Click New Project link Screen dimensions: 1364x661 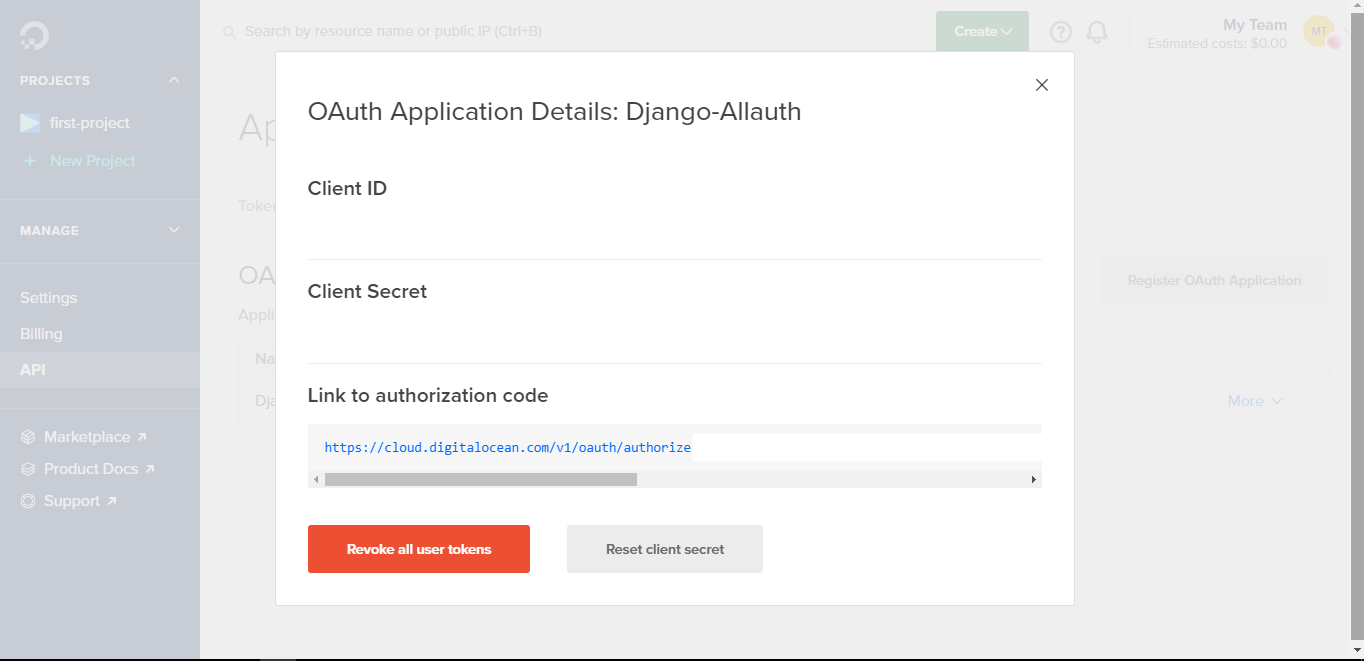click(93, 161)
